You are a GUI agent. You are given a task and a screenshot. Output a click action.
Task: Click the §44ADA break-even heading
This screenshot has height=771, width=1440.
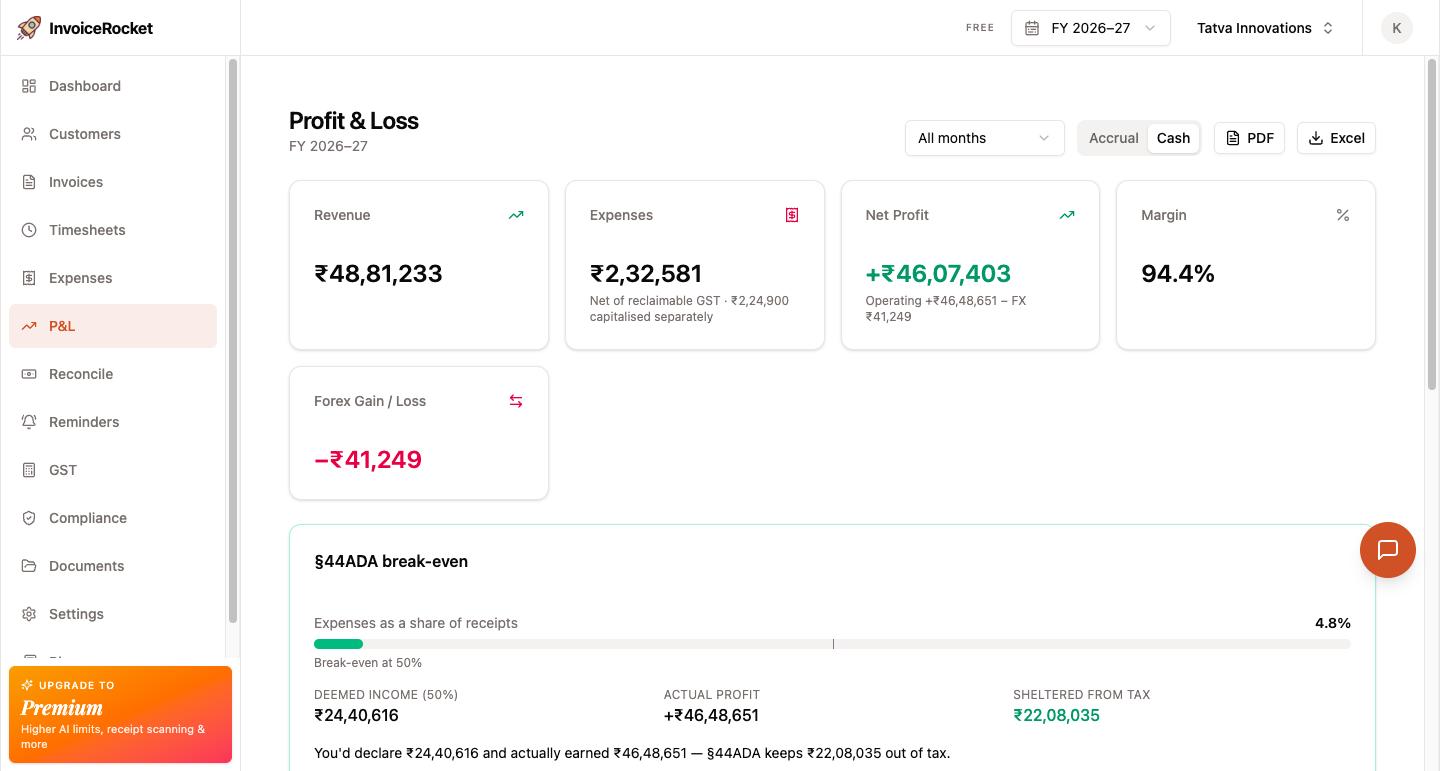coord(391,561)
